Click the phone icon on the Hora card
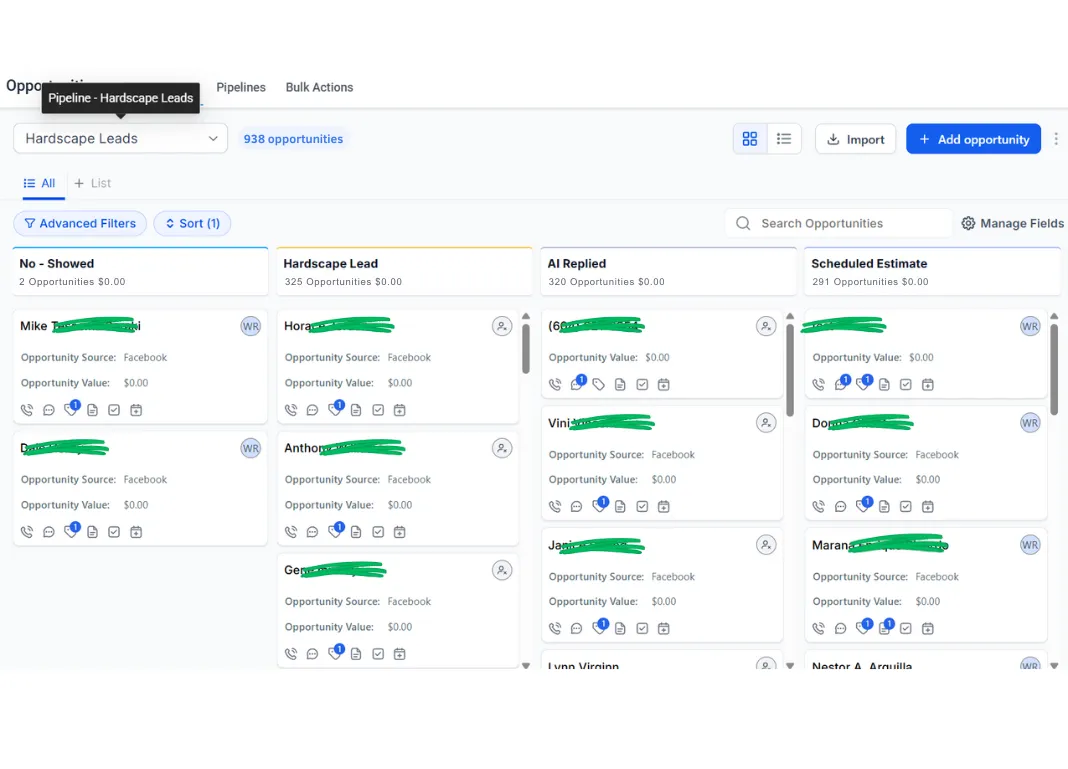The height and width of the screenshot is (769, 1068). point(291,410)
